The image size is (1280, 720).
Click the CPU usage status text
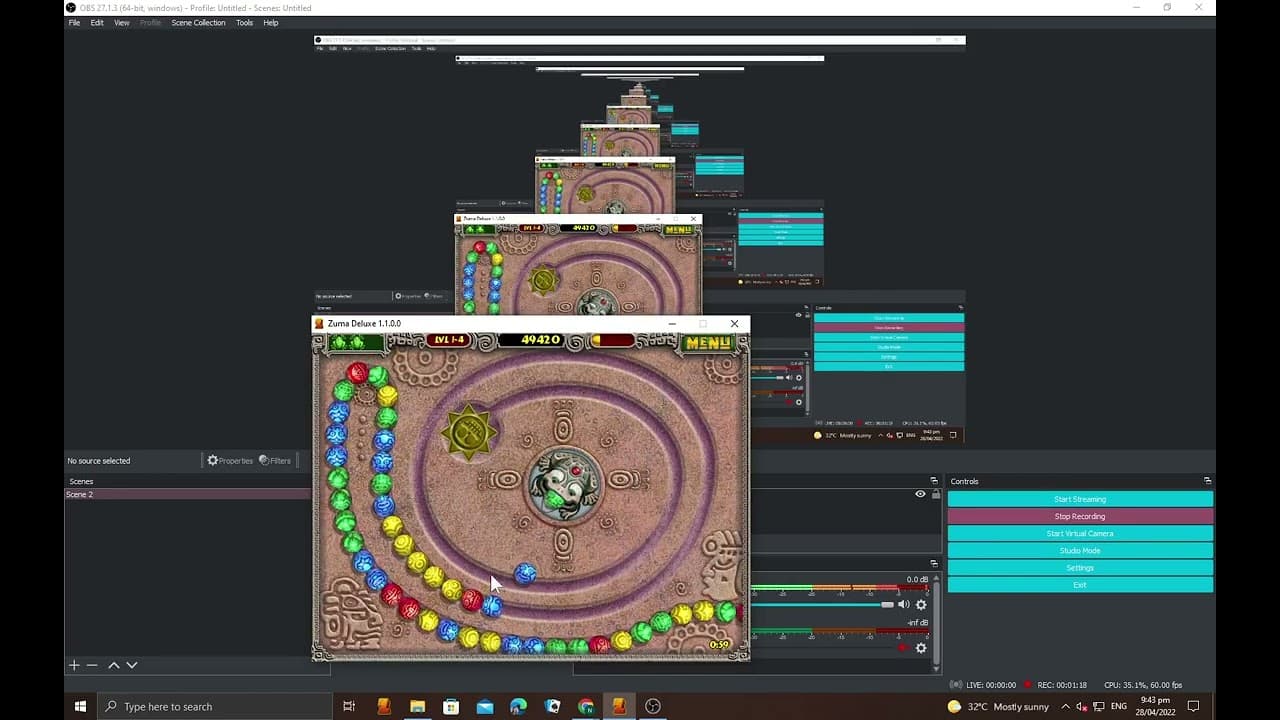(x=1143, y=685)
